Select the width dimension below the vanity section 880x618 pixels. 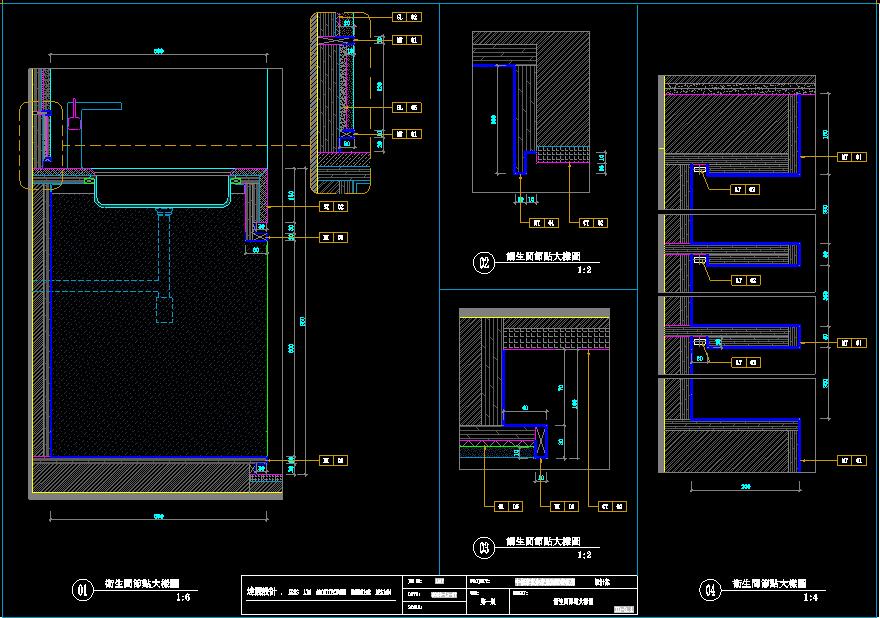159,516
